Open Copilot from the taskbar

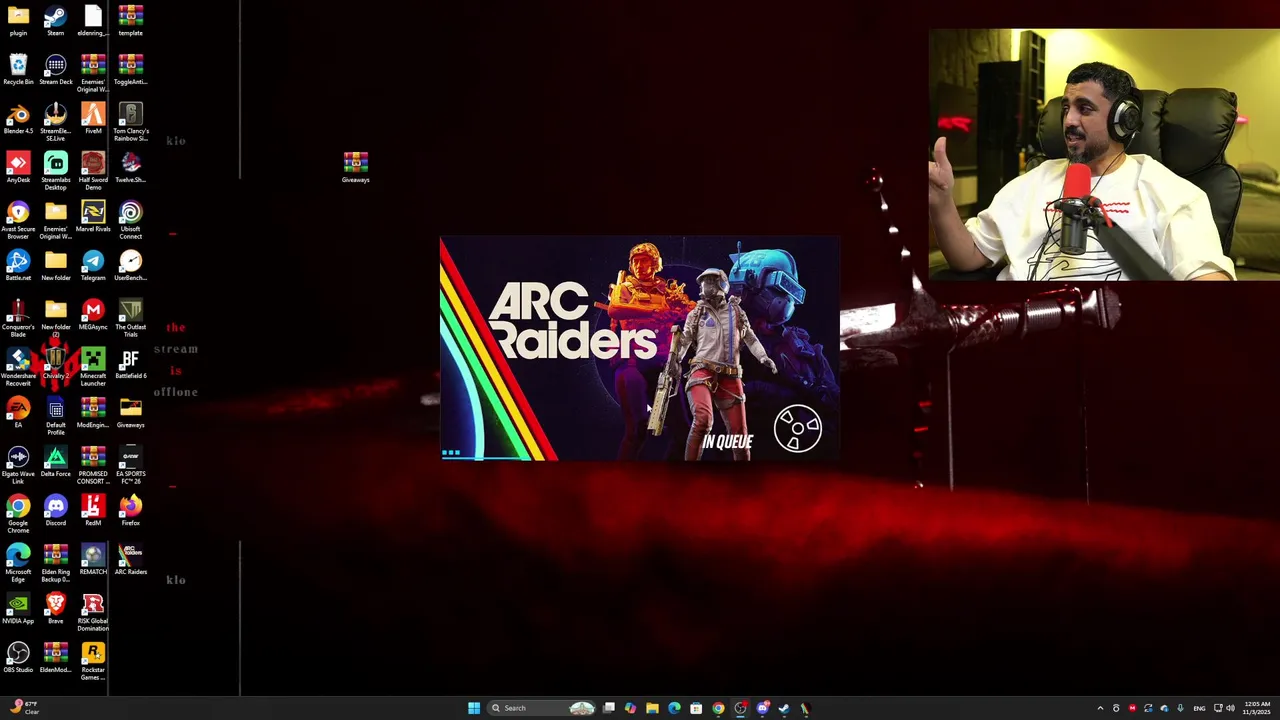tap(630, 708)
